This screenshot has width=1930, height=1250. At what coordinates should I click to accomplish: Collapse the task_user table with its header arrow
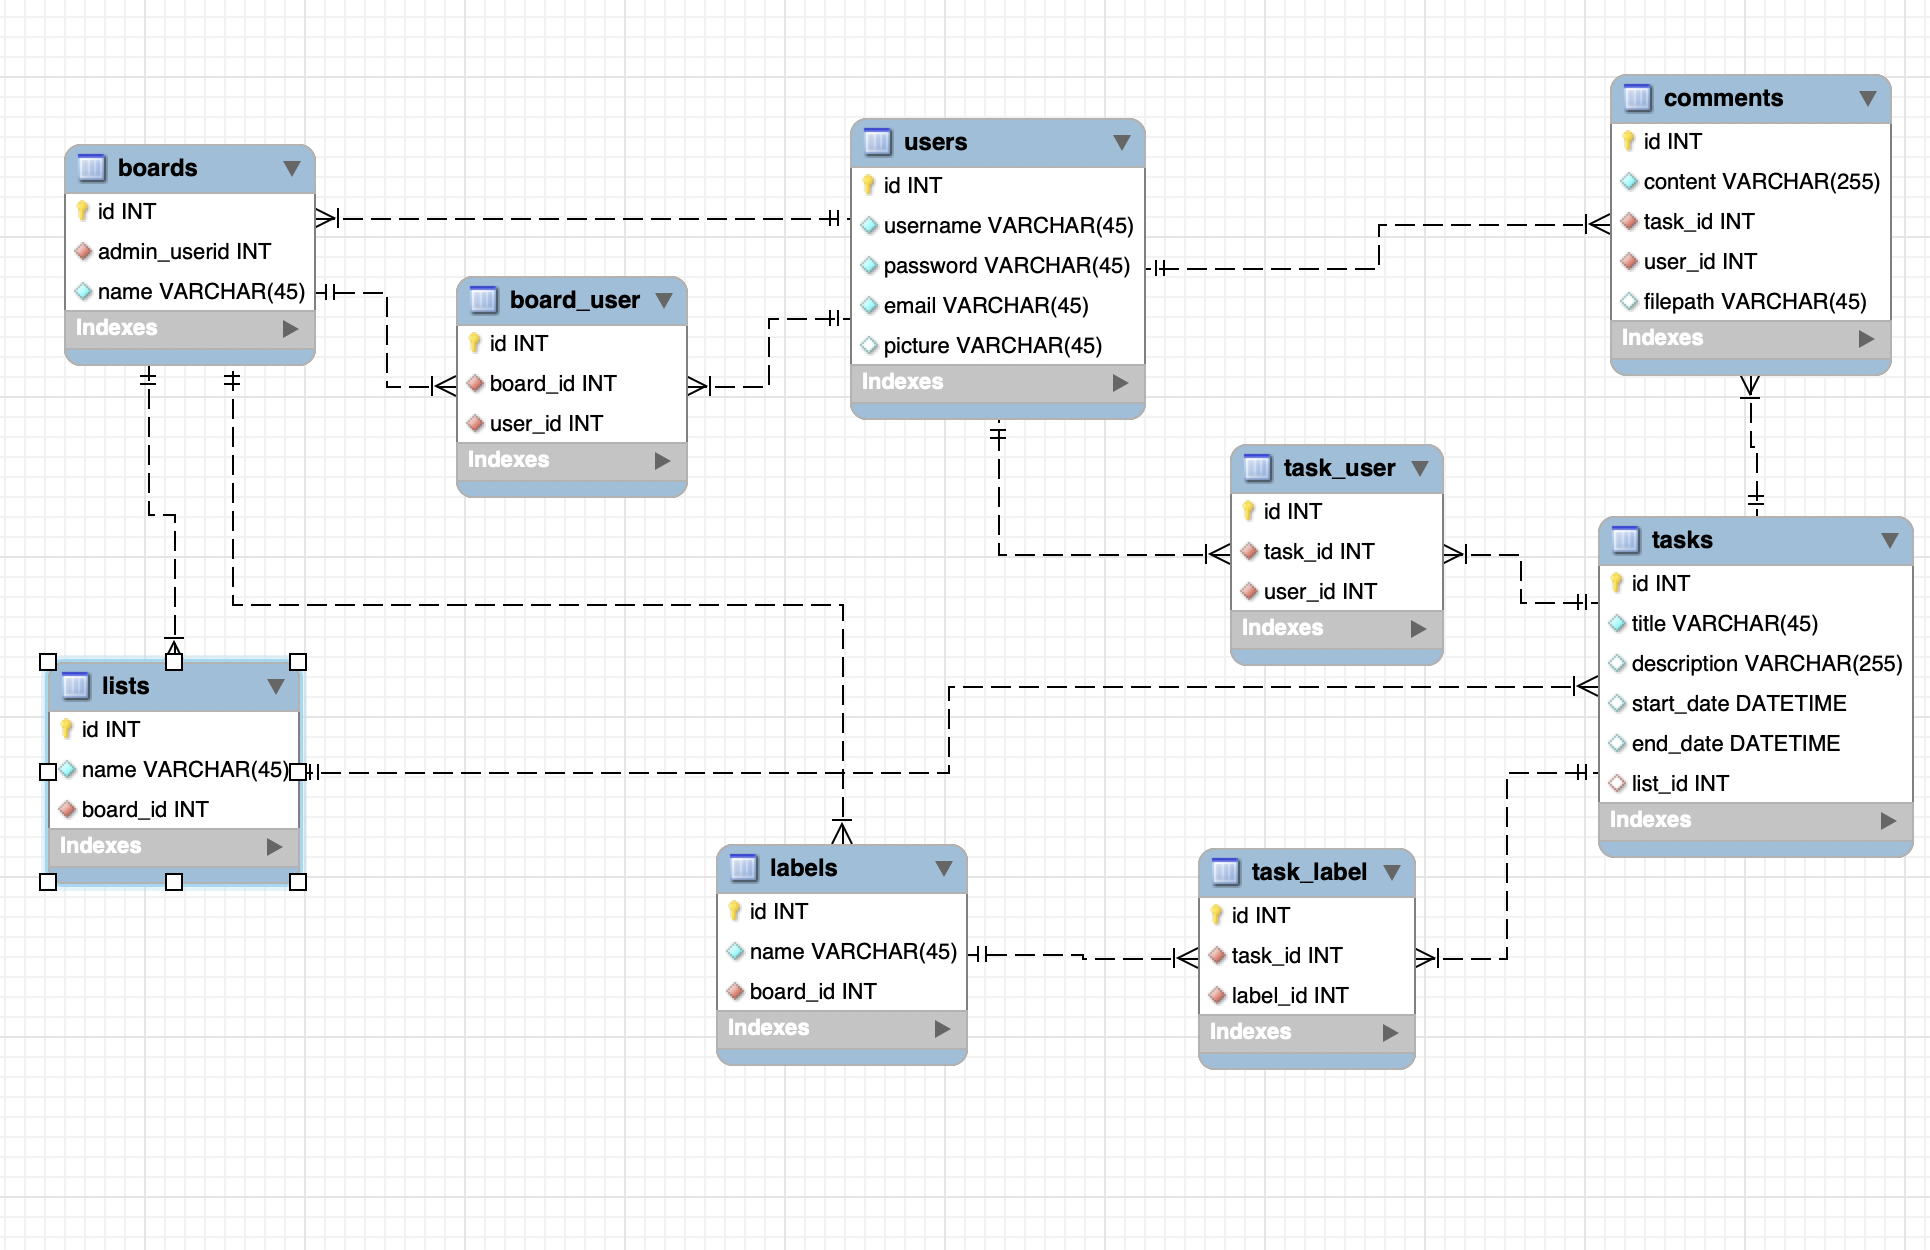1420,468
